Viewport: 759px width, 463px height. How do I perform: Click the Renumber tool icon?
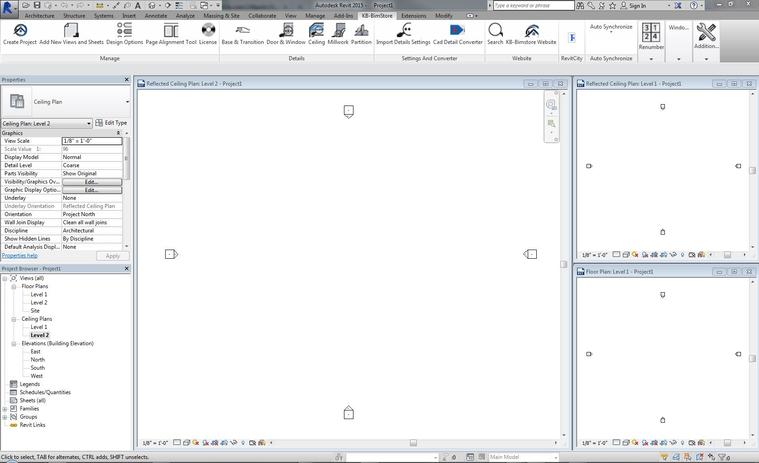click(x=651, y=35)
